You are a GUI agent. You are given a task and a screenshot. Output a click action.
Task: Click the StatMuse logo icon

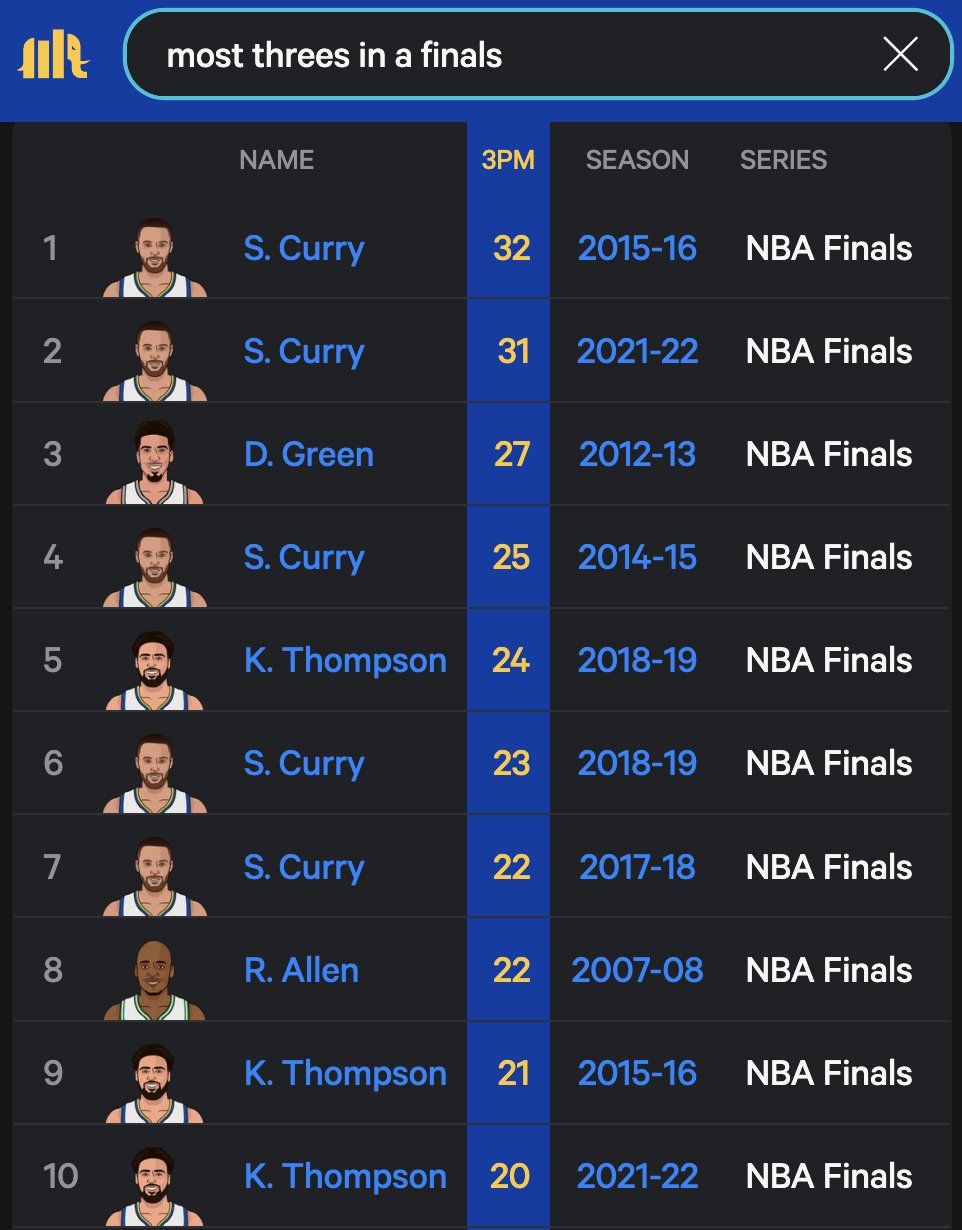coord(54,54)
